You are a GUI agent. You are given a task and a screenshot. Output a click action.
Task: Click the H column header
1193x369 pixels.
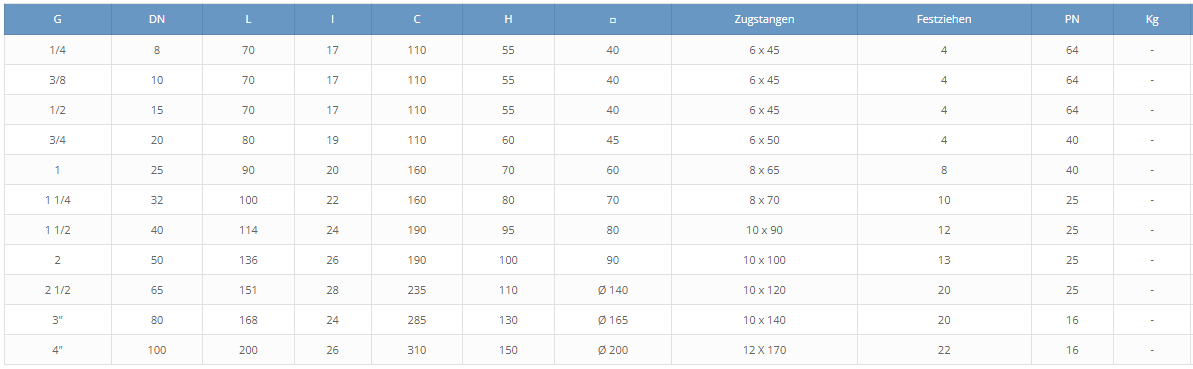click(x=508, y=20)
